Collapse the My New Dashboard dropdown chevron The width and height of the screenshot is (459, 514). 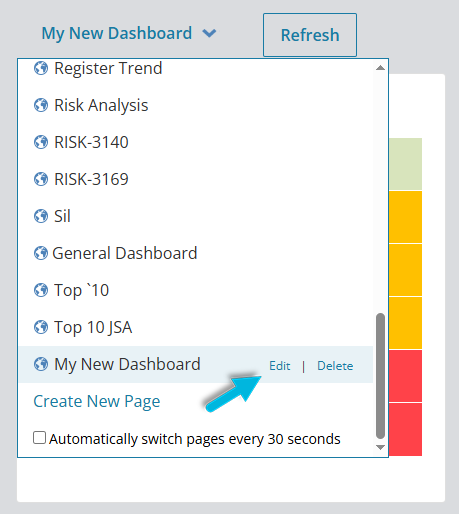209,33
